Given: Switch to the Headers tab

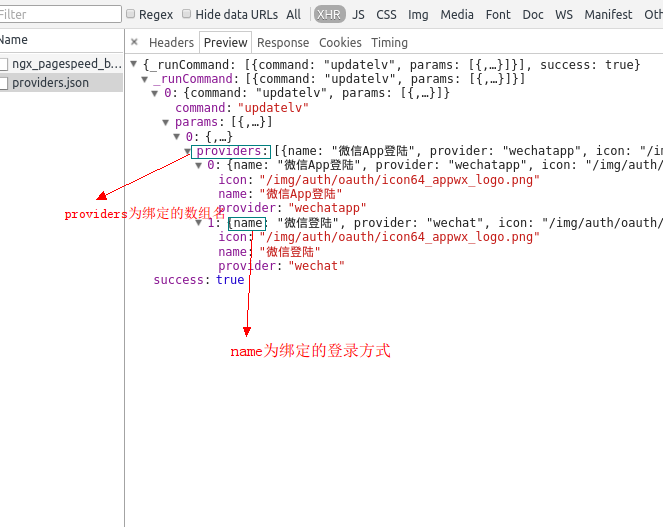Looking at the screenshot, I should pyautogui.click(x=171, y=43).
